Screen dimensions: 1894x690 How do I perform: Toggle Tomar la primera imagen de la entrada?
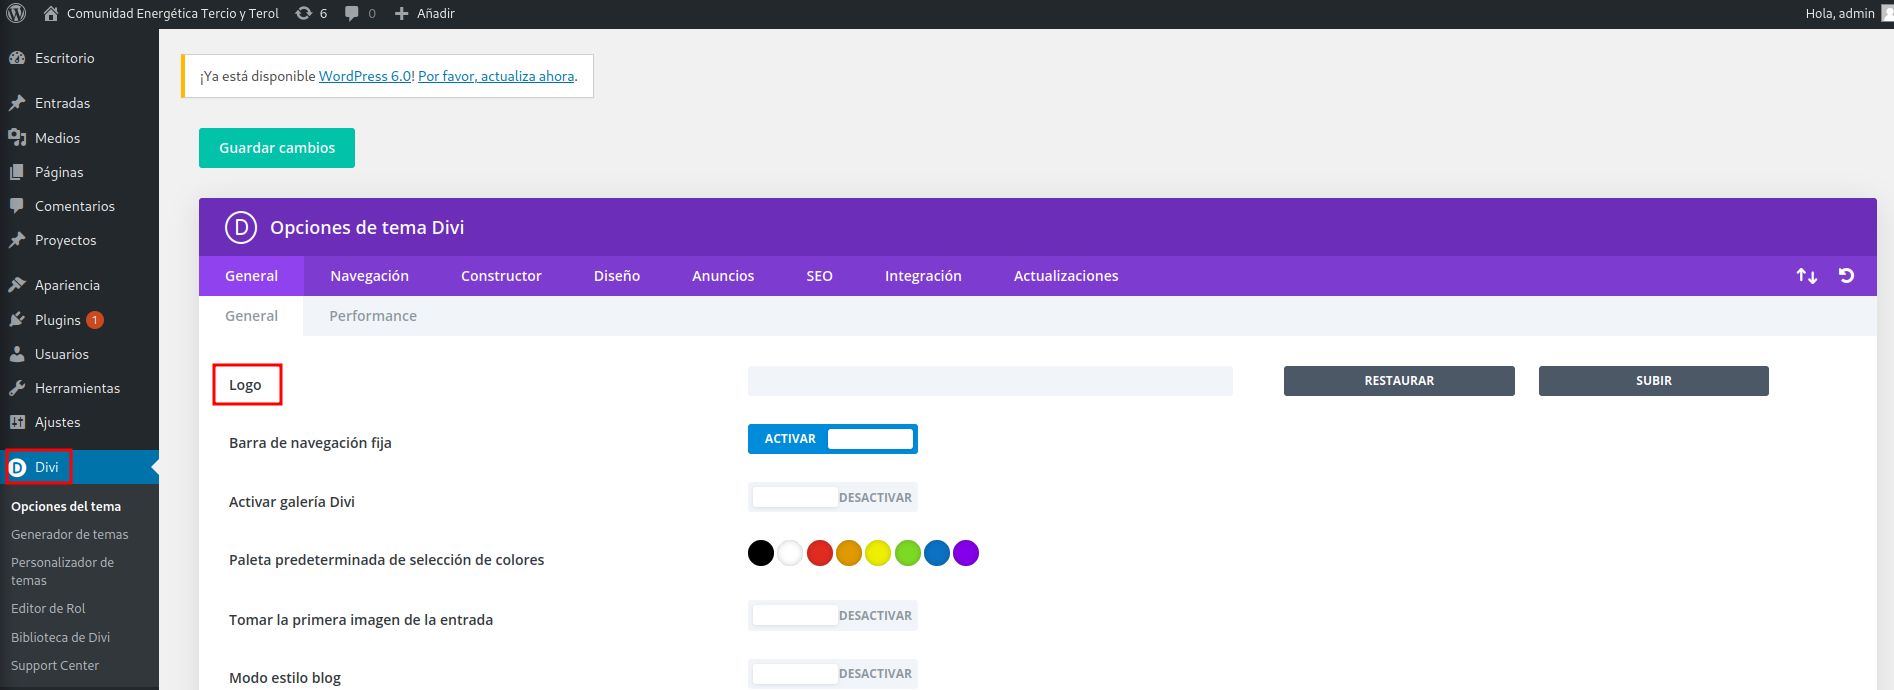click(832, 615)
